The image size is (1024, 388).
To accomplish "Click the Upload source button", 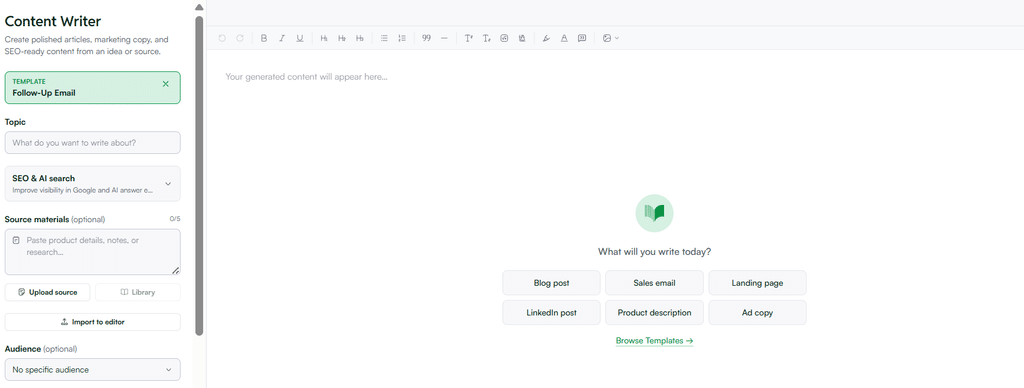I will [48, 292].
